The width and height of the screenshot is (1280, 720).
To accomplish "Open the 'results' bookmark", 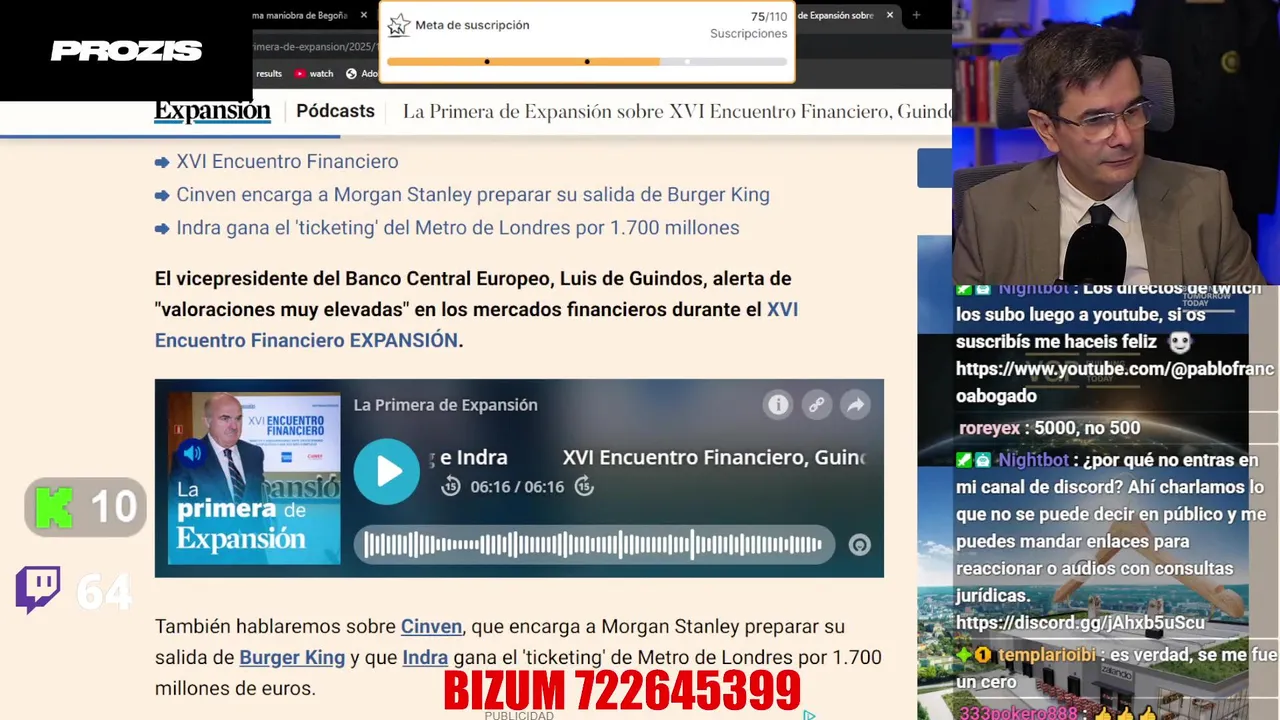I will (x=269, y=73).
